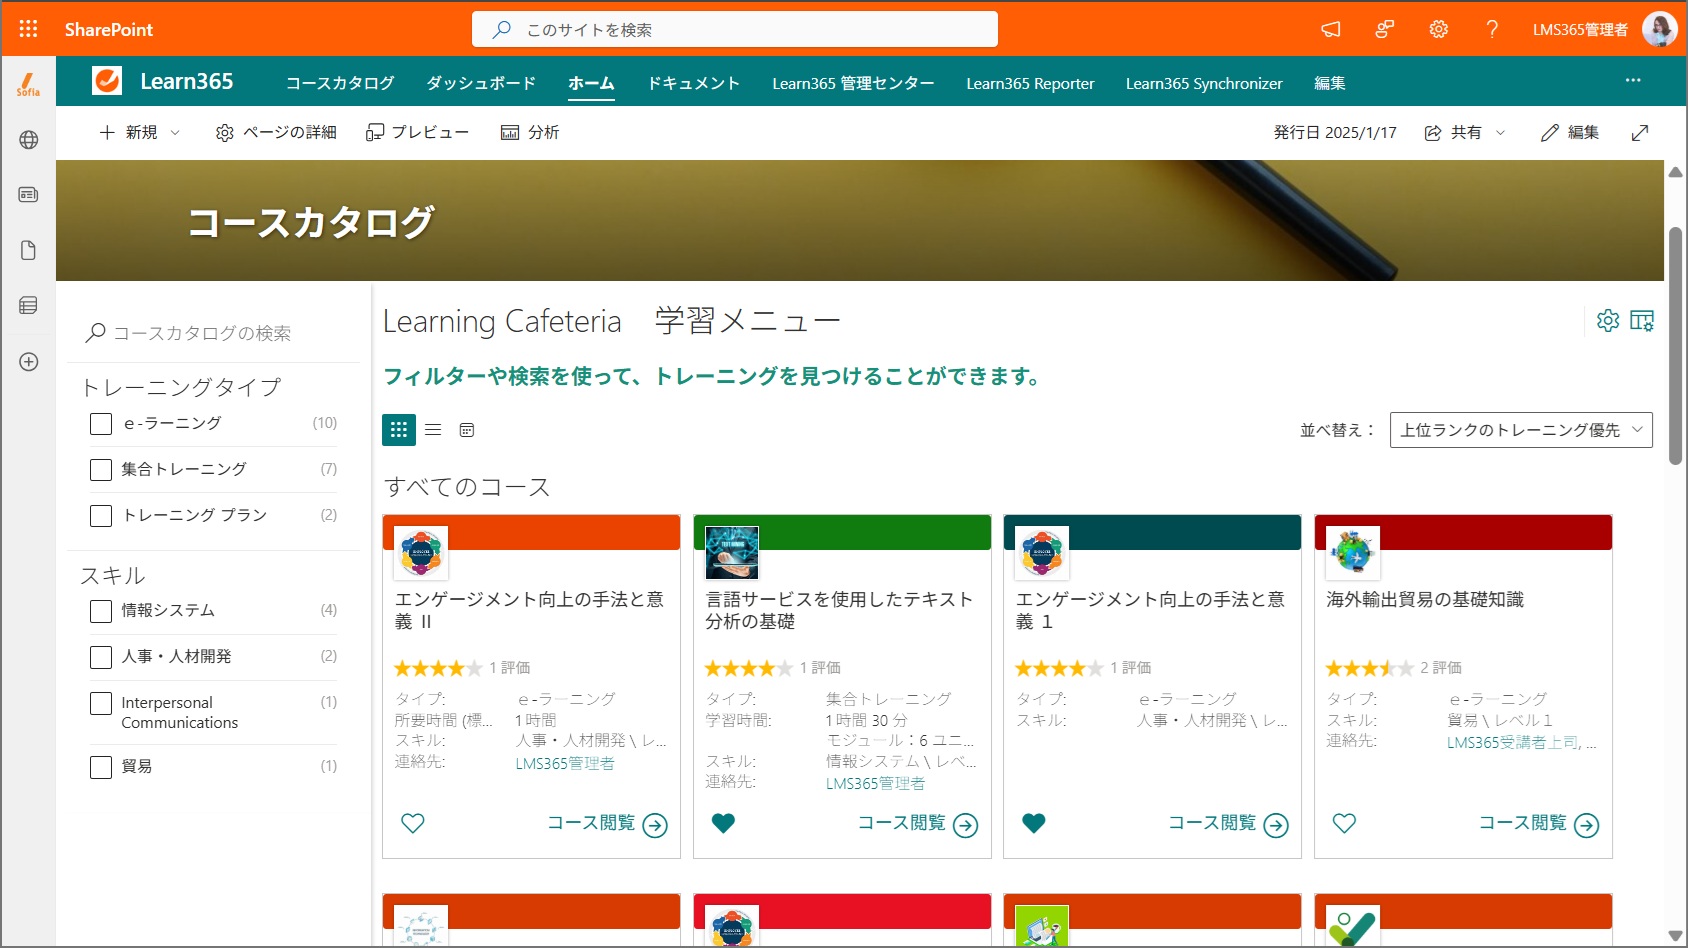Click the Learn365 site logo

[x=107, y=81]
